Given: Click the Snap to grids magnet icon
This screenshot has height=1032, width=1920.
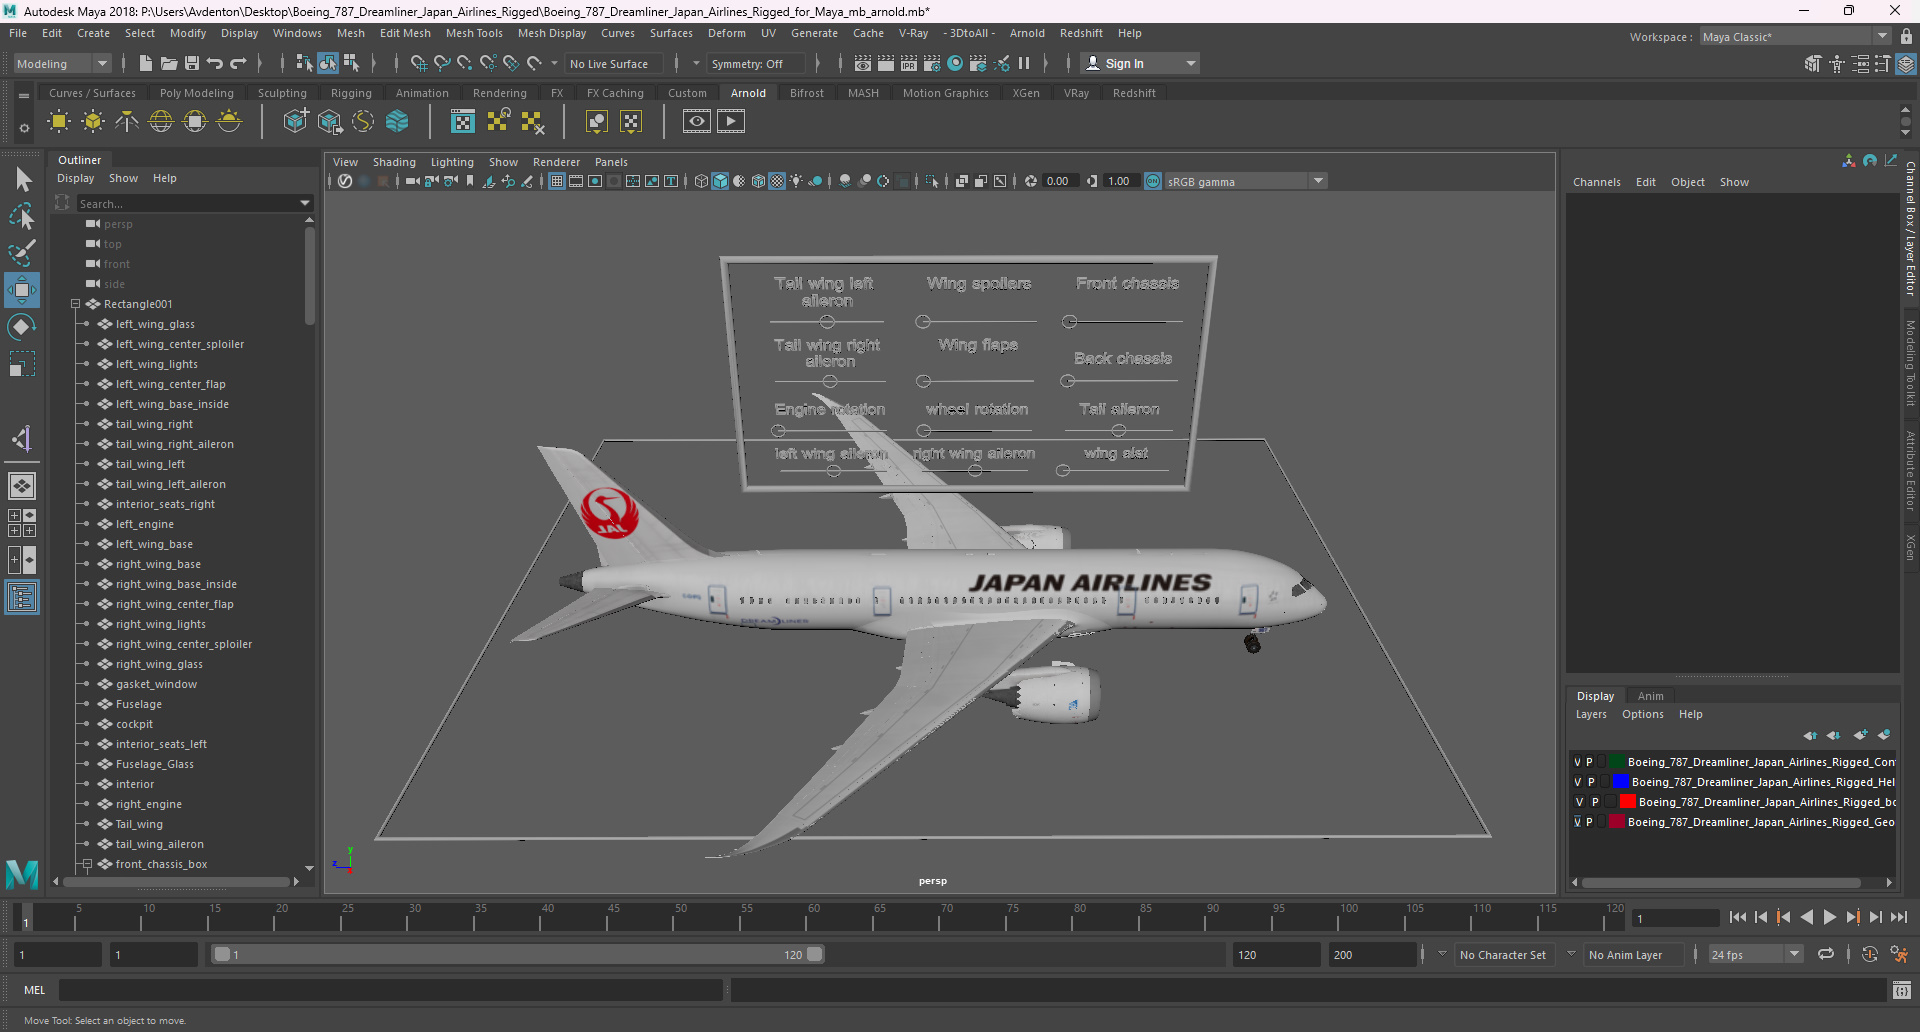Looking at the screenshot, I should (x=419, y=63).
